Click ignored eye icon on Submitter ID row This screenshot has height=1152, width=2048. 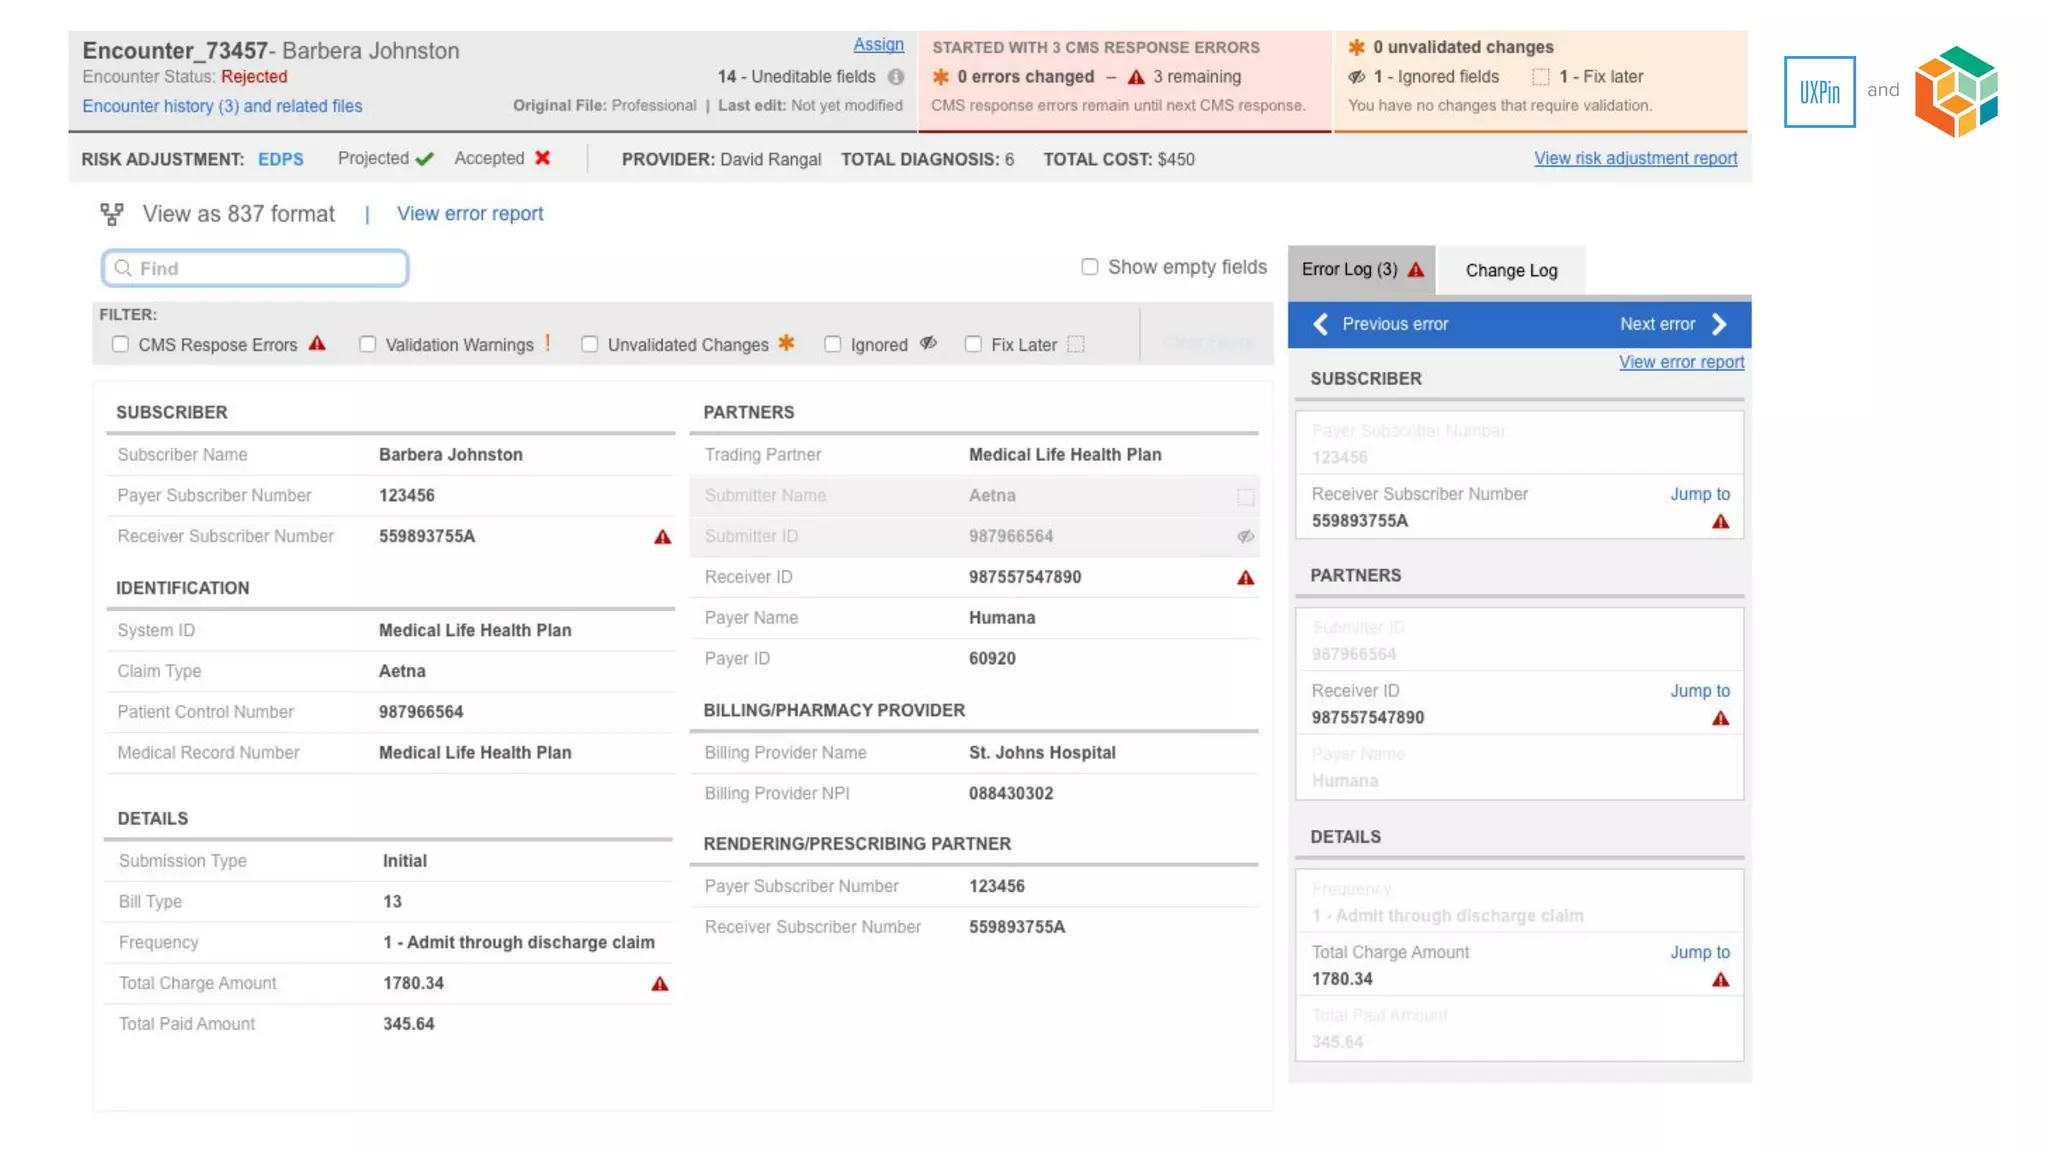[x=1245, y=537]
